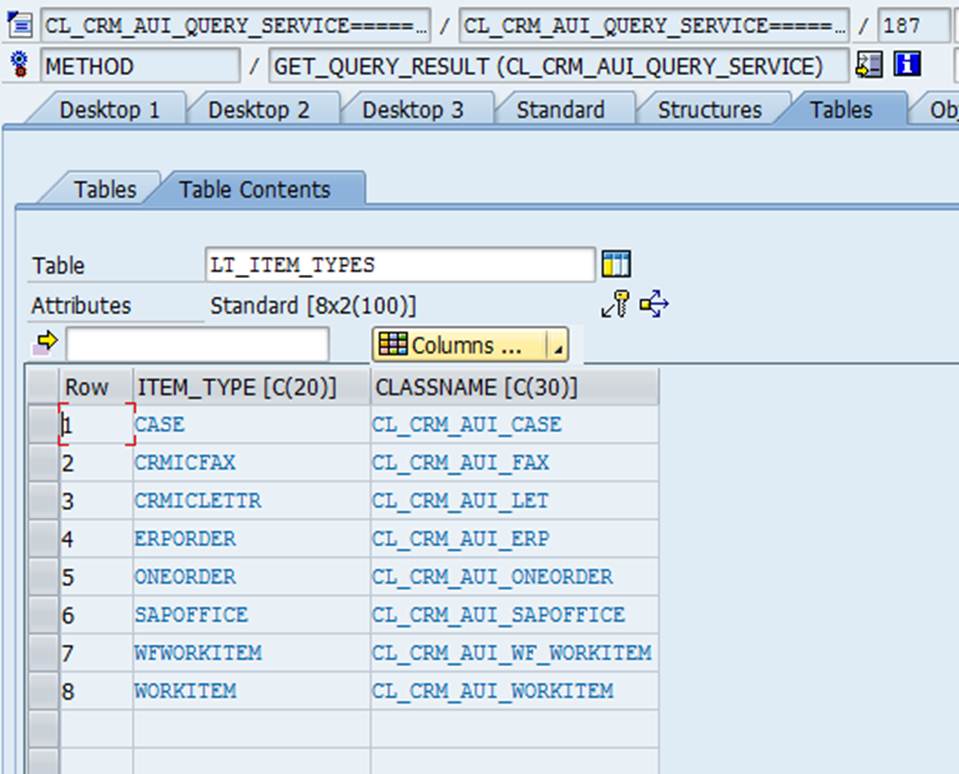
Task: Select row 4 ERPORDER via row selector
Action: coord(43,539)
